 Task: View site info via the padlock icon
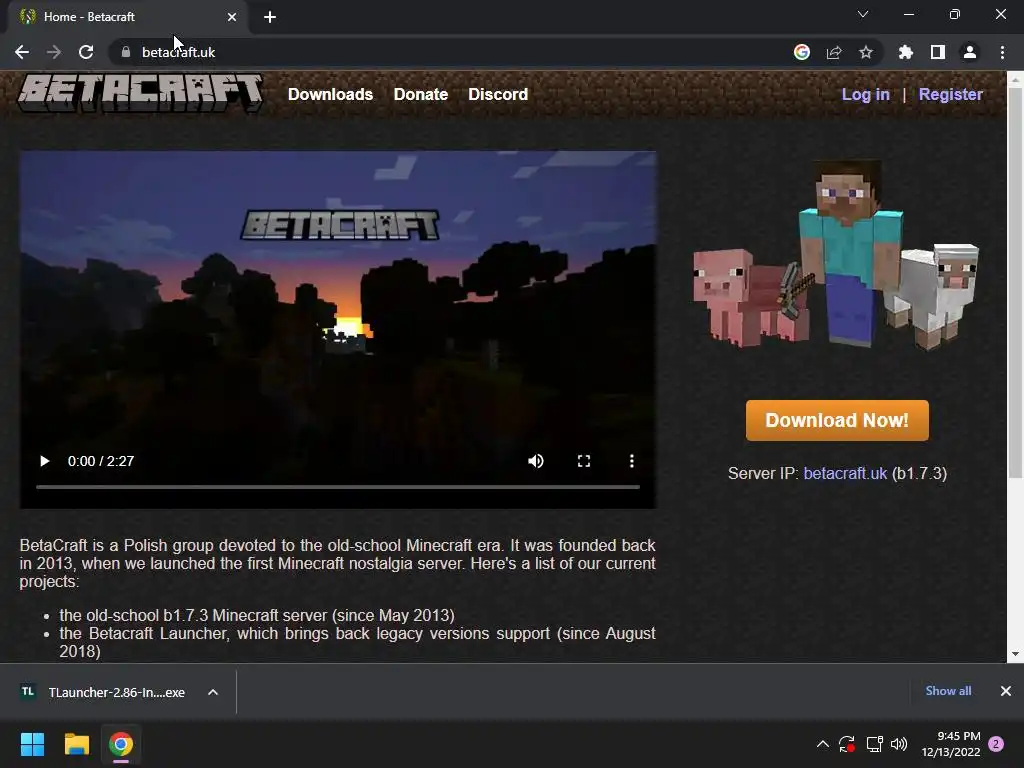click(126, 52)
